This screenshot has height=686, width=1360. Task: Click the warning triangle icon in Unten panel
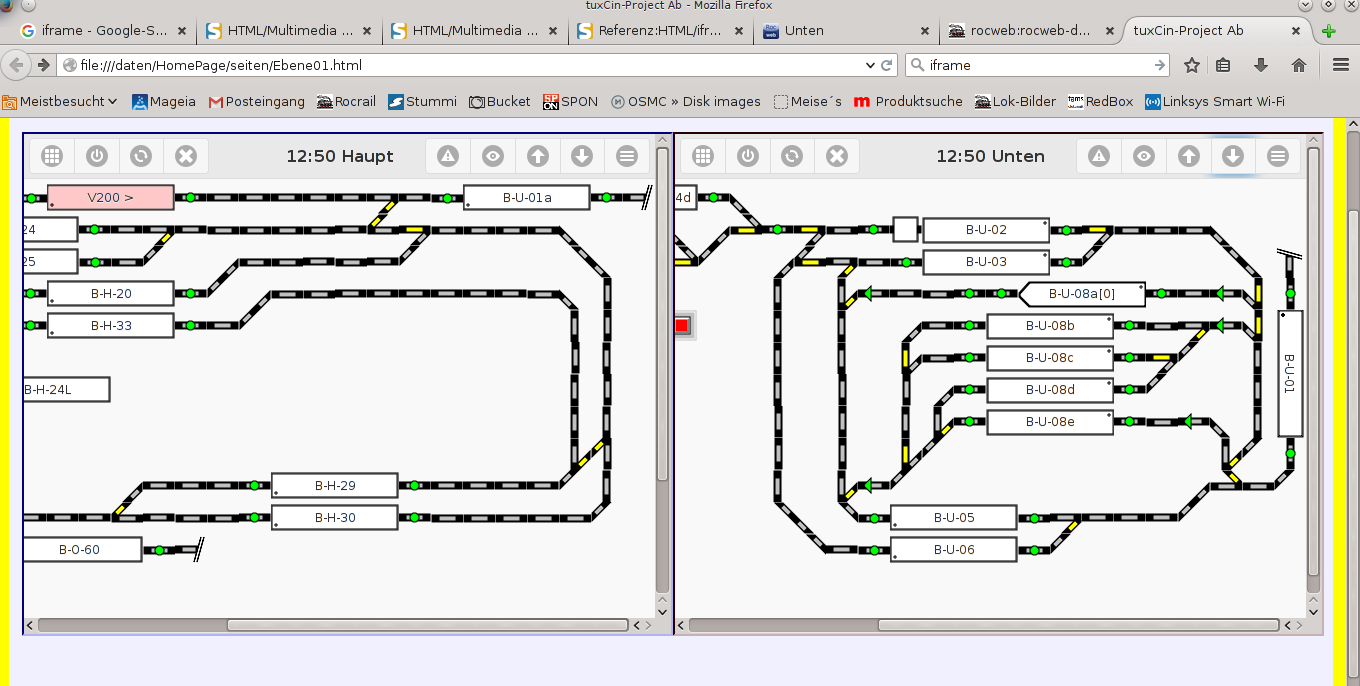point(1099,156)
